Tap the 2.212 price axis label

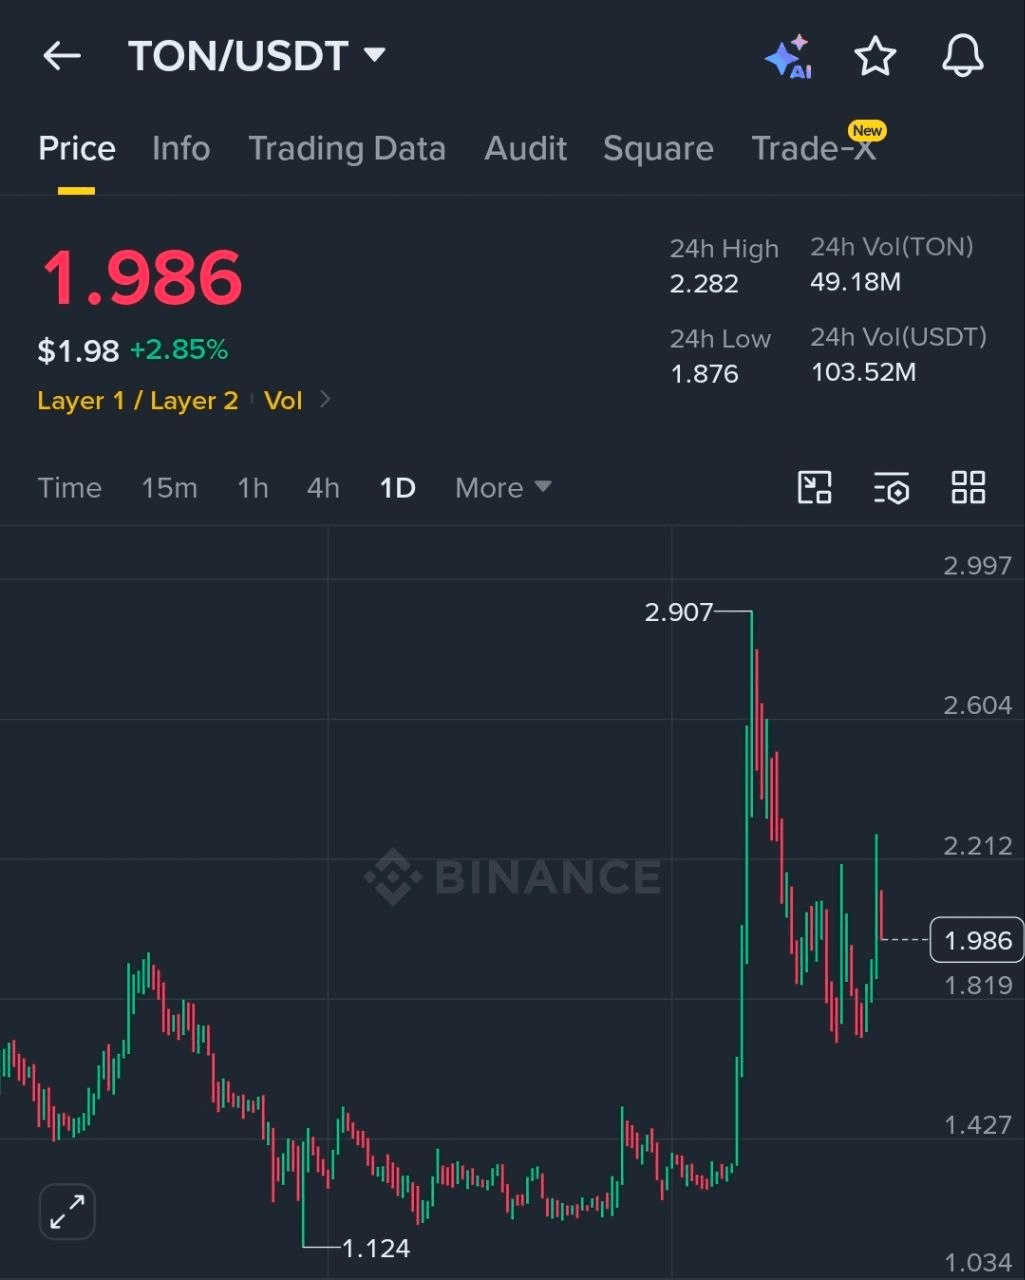pos(978,846)
